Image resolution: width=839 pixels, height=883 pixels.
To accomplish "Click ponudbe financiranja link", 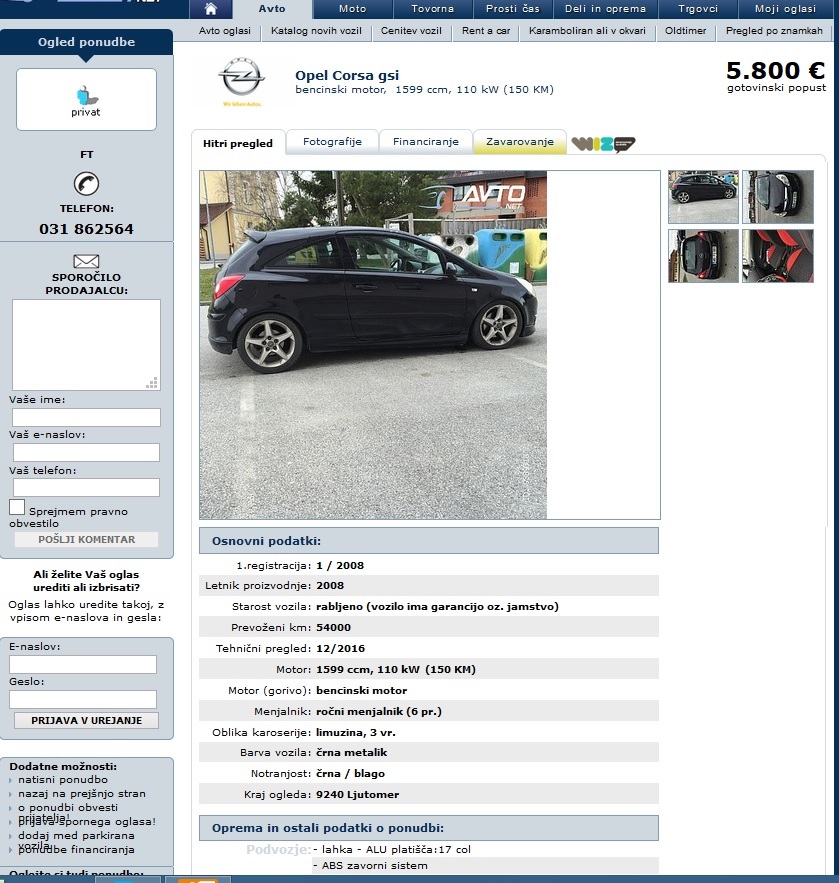I will (x=76, y=849).
